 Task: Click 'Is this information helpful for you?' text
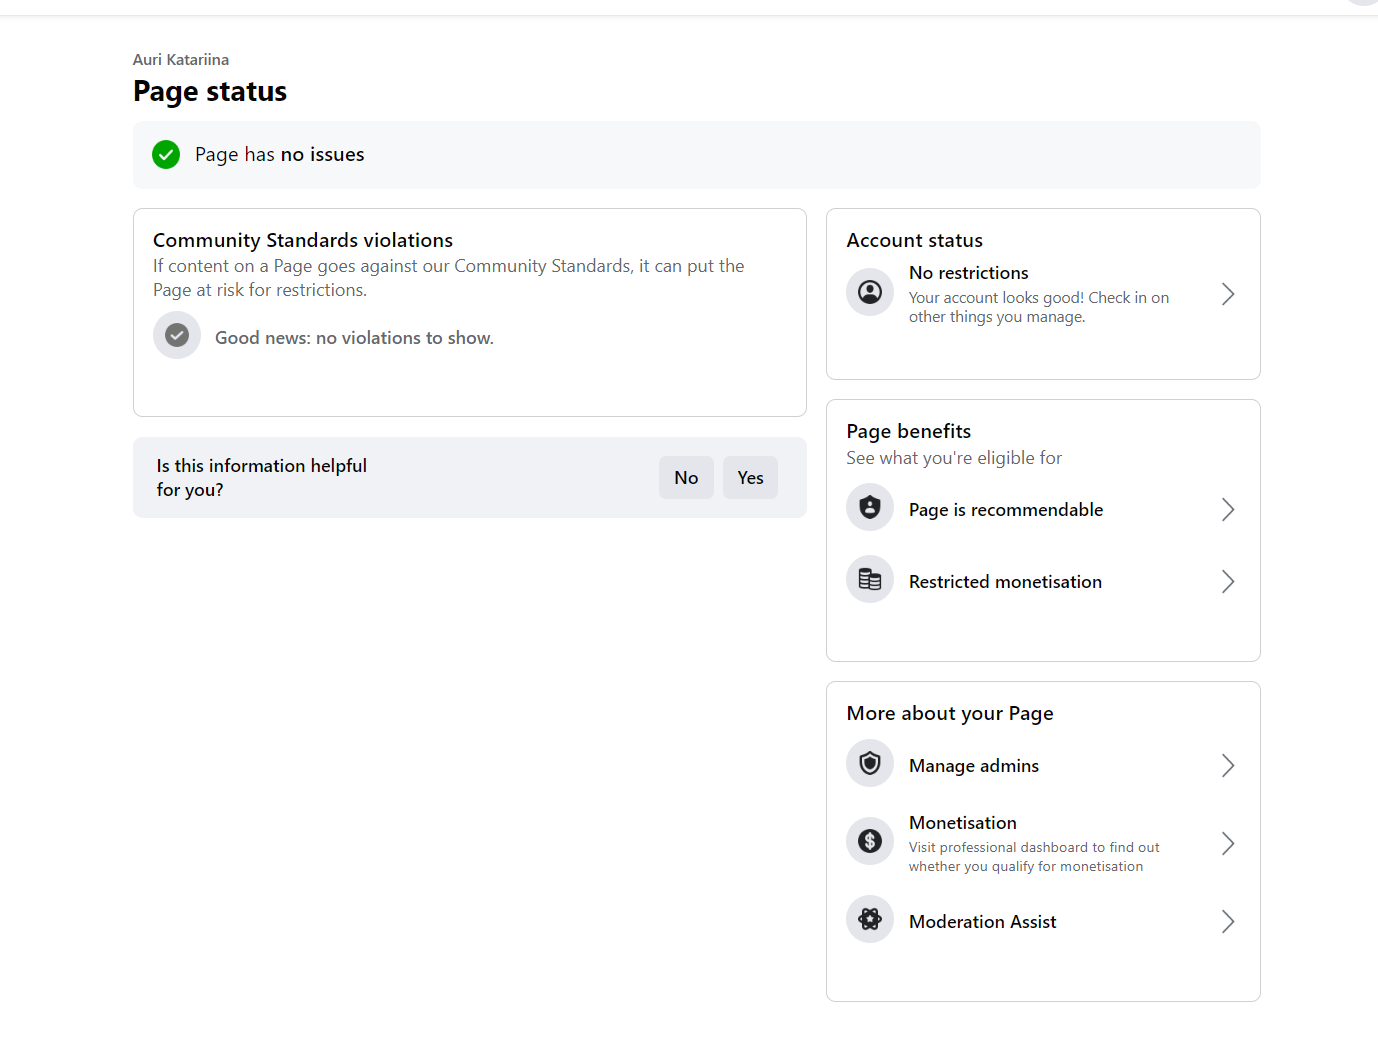pos(262,478)
